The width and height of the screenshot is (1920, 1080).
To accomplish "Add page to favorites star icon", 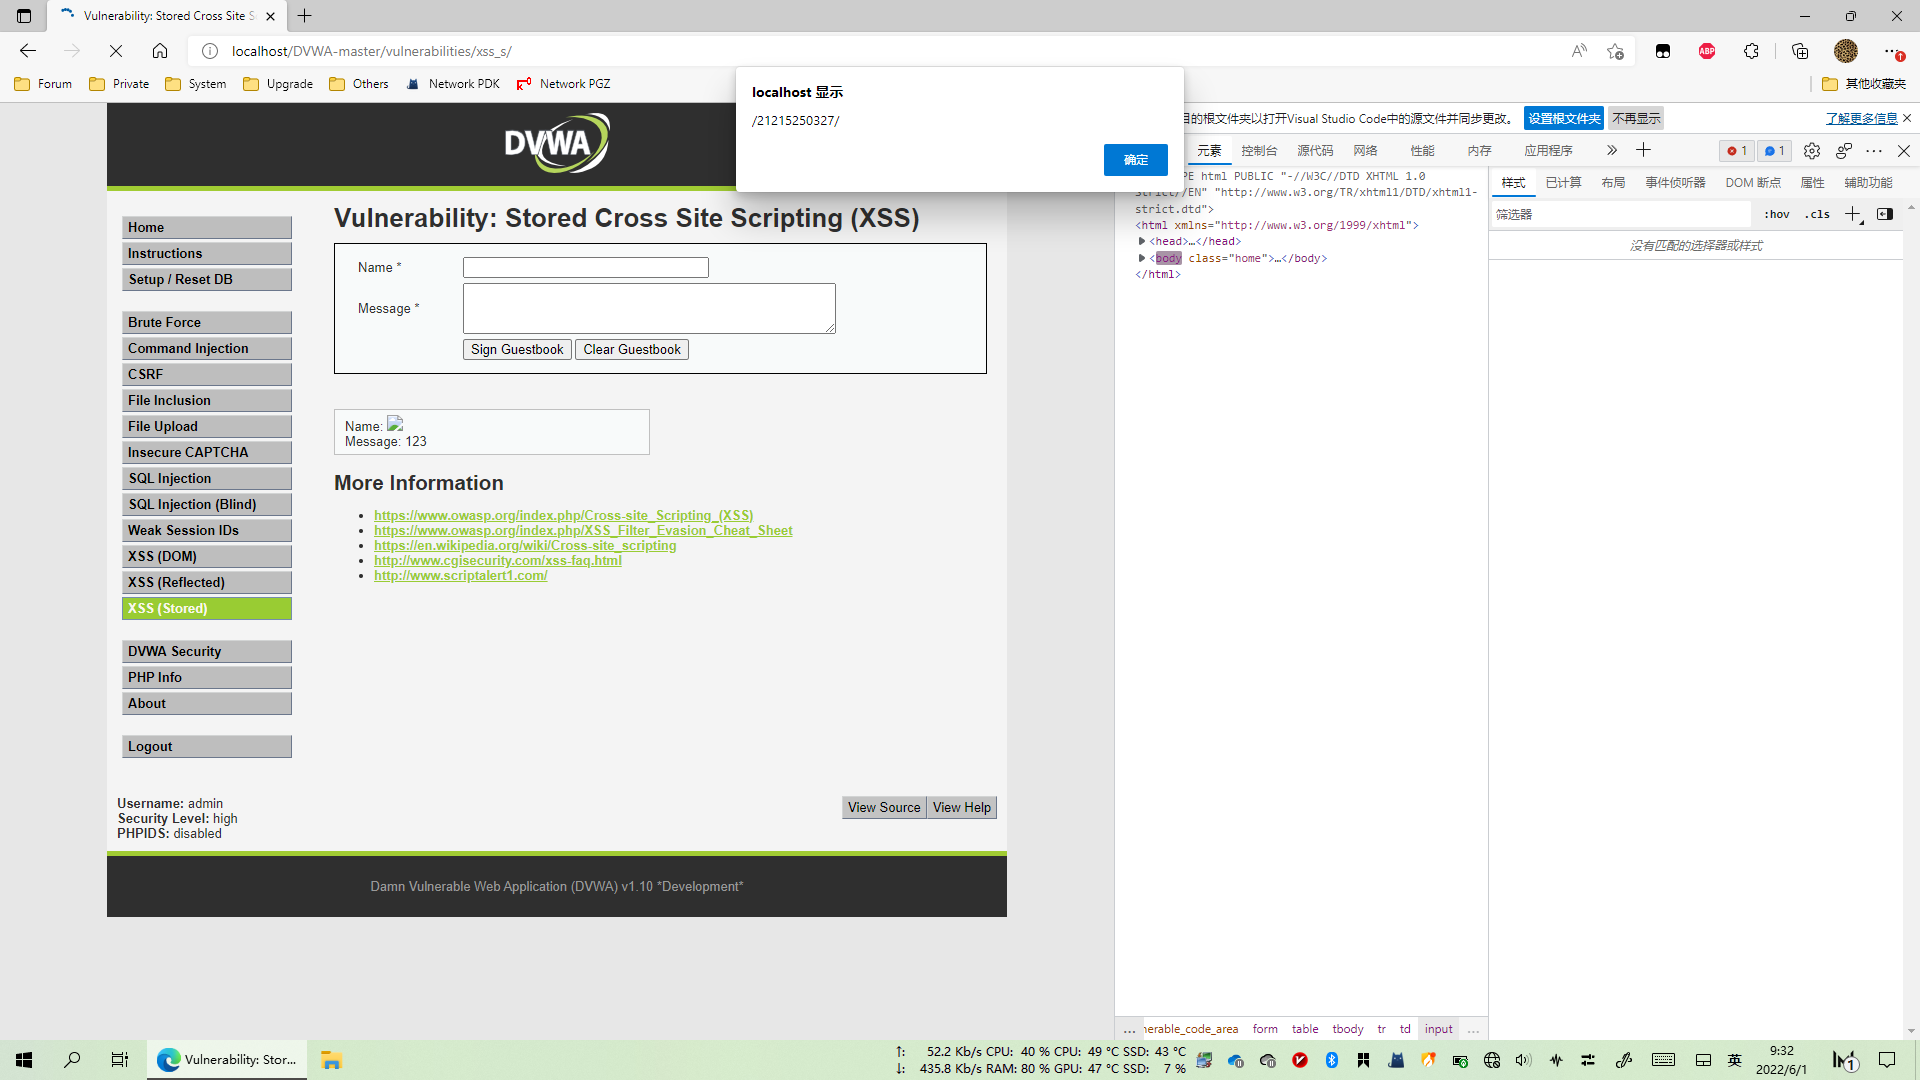I will click(1615, 51).
